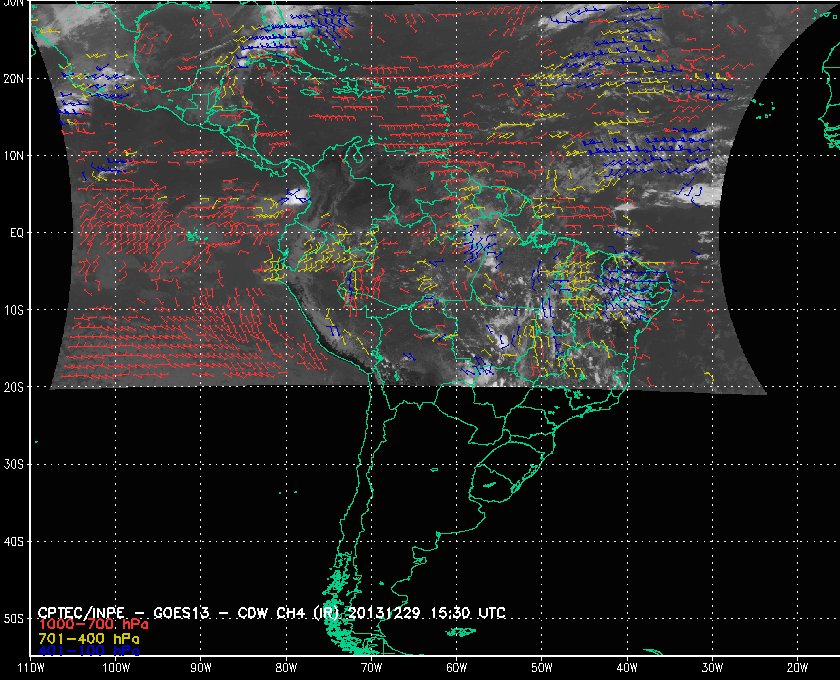Click the 30W longitude axis label
This screenshot has width=840, height=680.
[x=711, y=667]
